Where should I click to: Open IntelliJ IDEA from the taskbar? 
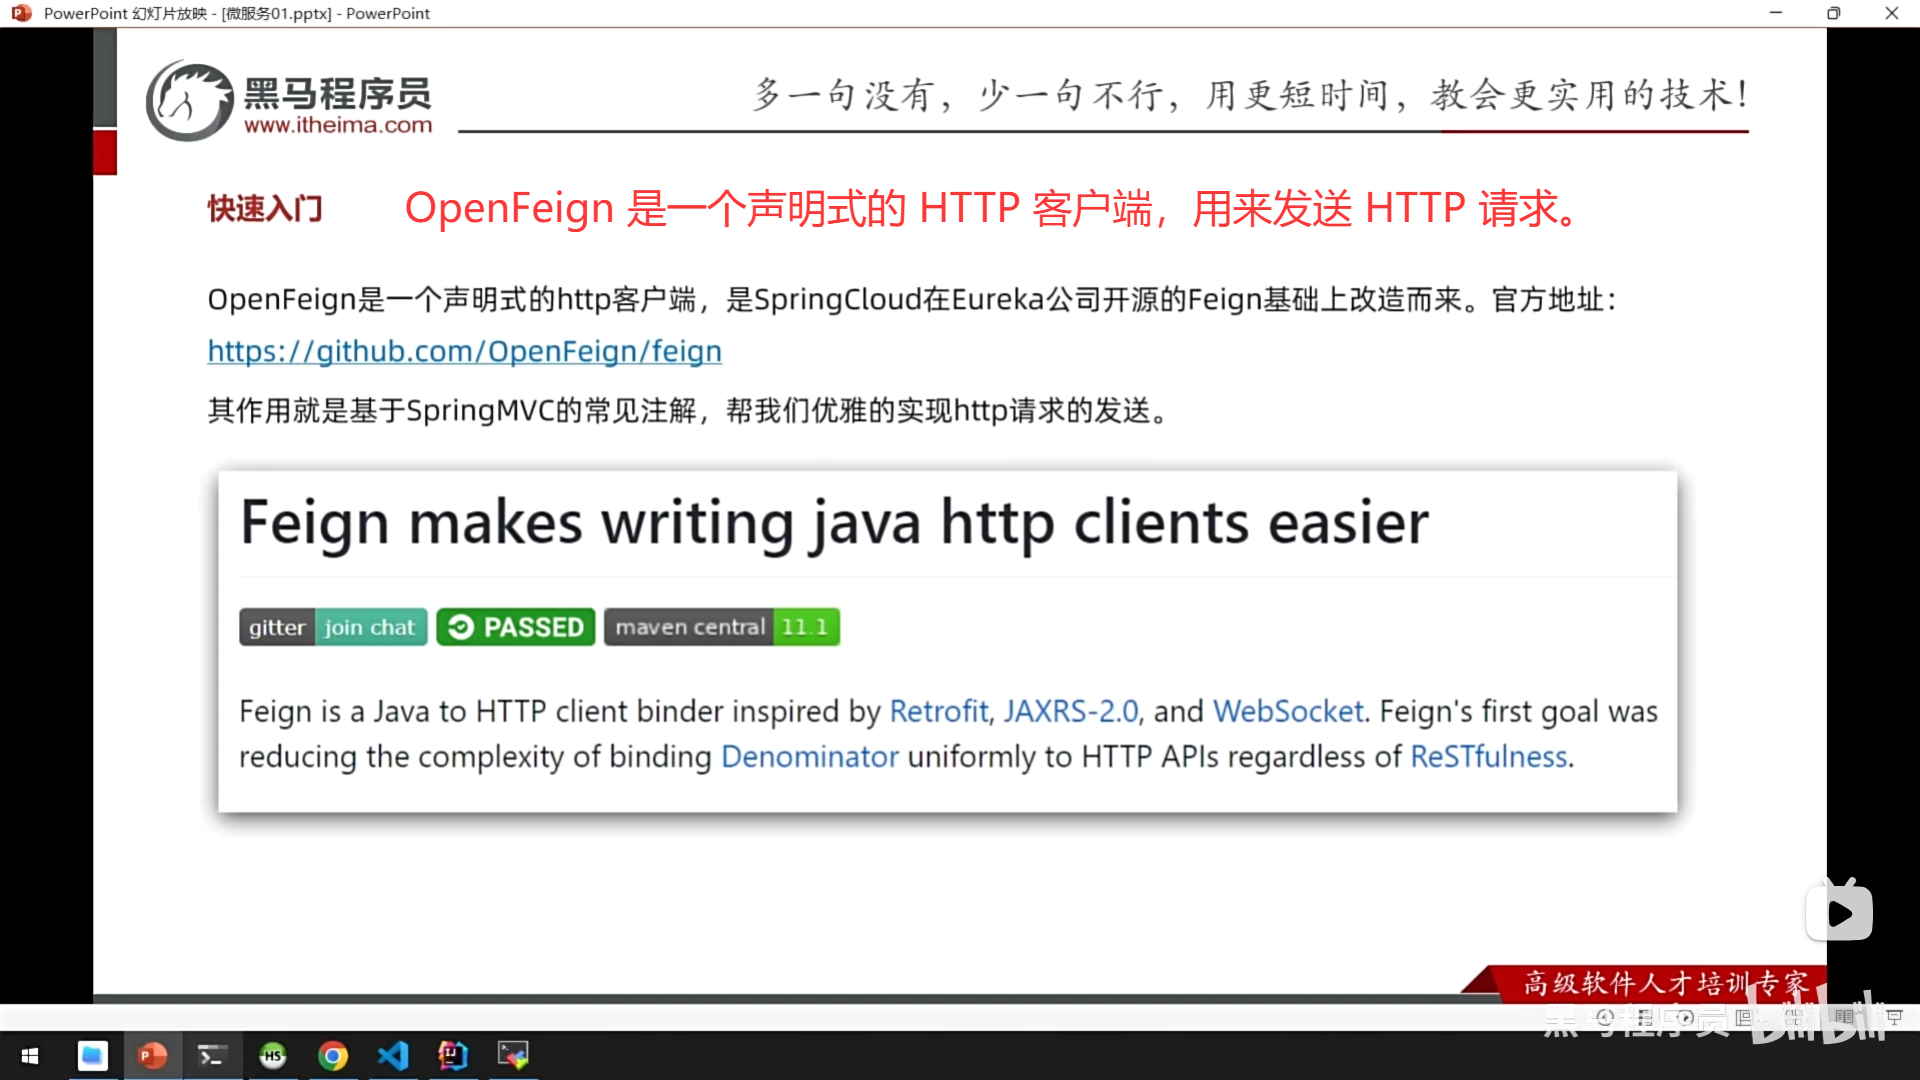(x=453, y=1056)
